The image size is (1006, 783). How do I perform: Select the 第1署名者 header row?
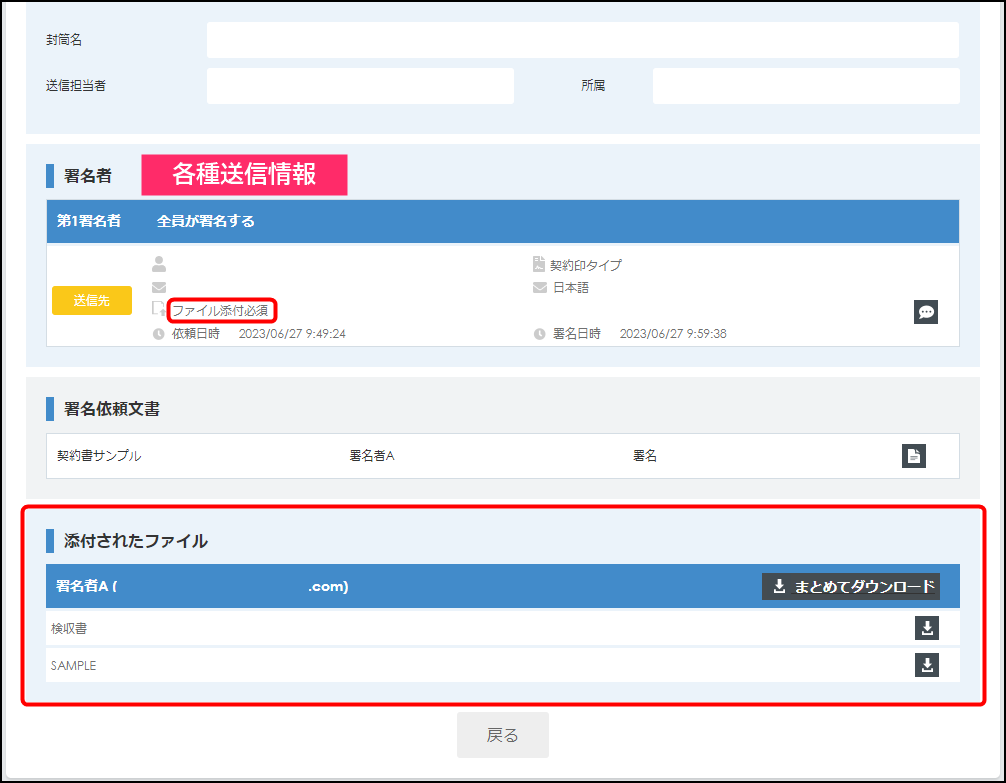(502, 221)
